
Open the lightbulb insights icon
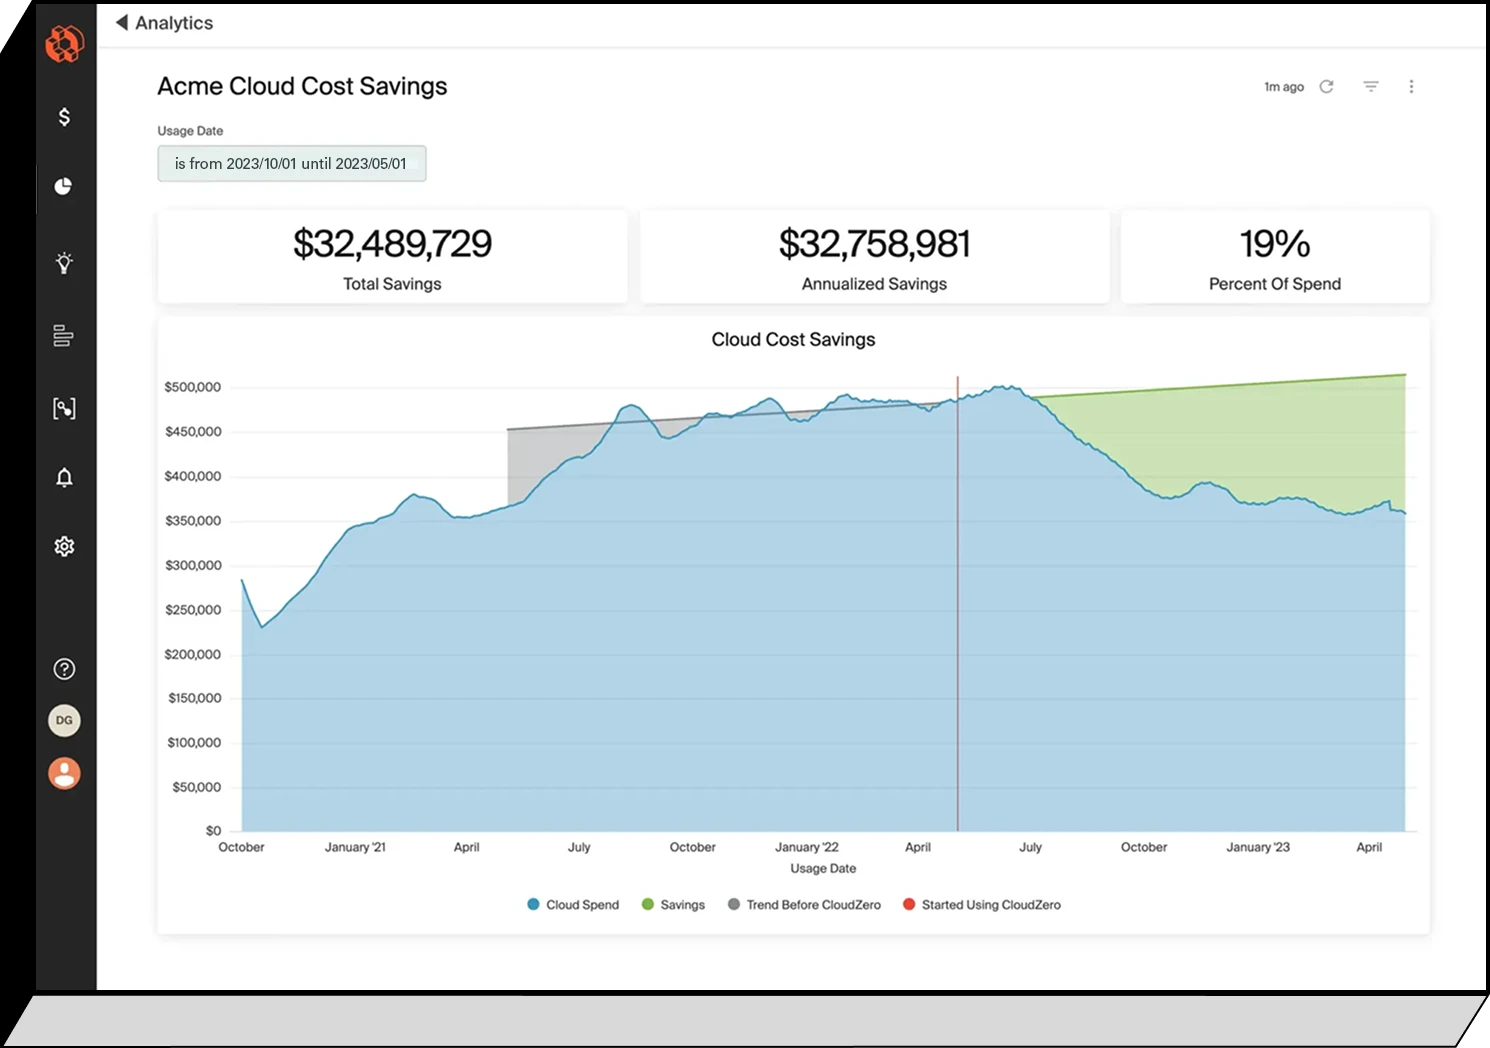pyautogui.click(x=64, y=263)
